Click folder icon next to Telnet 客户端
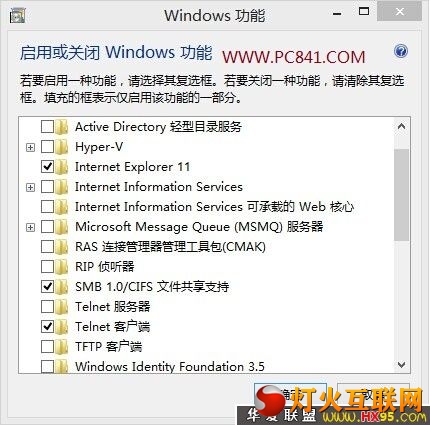430x425 pixels. [x=61, y=327]
